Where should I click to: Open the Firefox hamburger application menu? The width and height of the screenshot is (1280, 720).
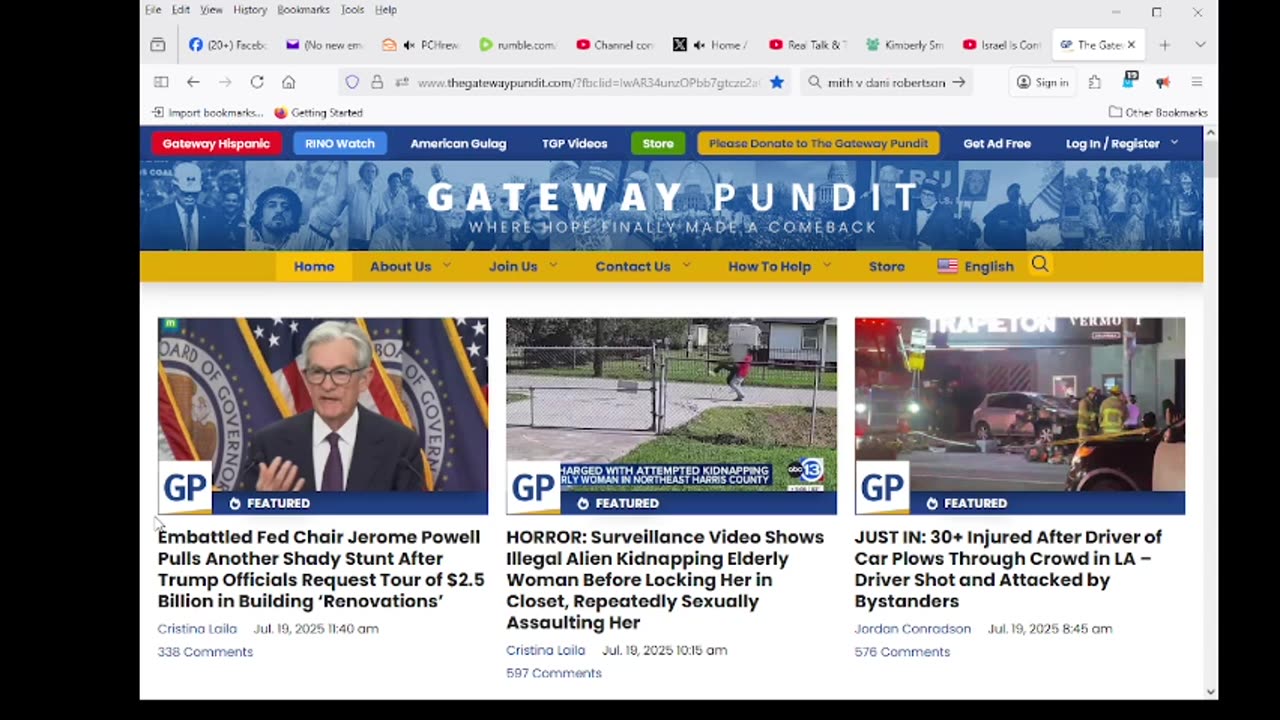tap(1196, 82)
